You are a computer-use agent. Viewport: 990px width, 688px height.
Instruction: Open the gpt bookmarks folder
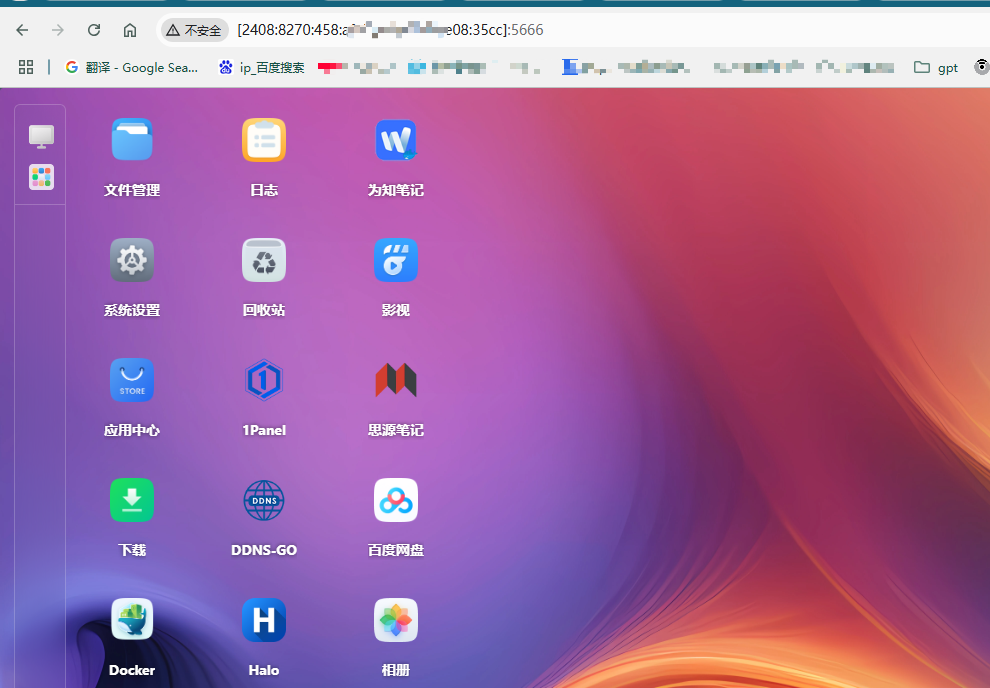(x=936, y=68)
